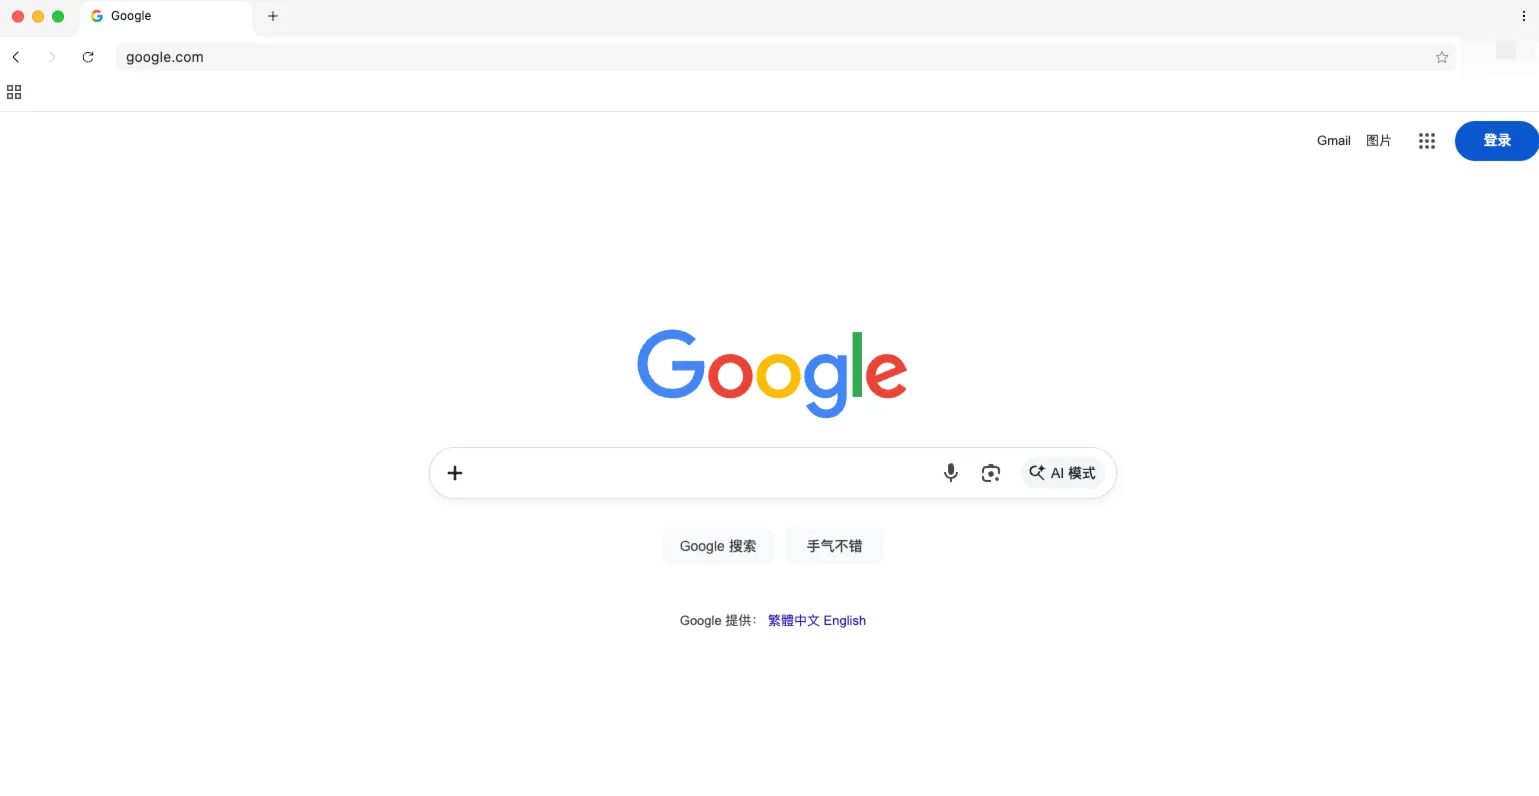The image size is (1539, 796).
Task: Click the voice search microphone icon
Action: pos(950,473)
